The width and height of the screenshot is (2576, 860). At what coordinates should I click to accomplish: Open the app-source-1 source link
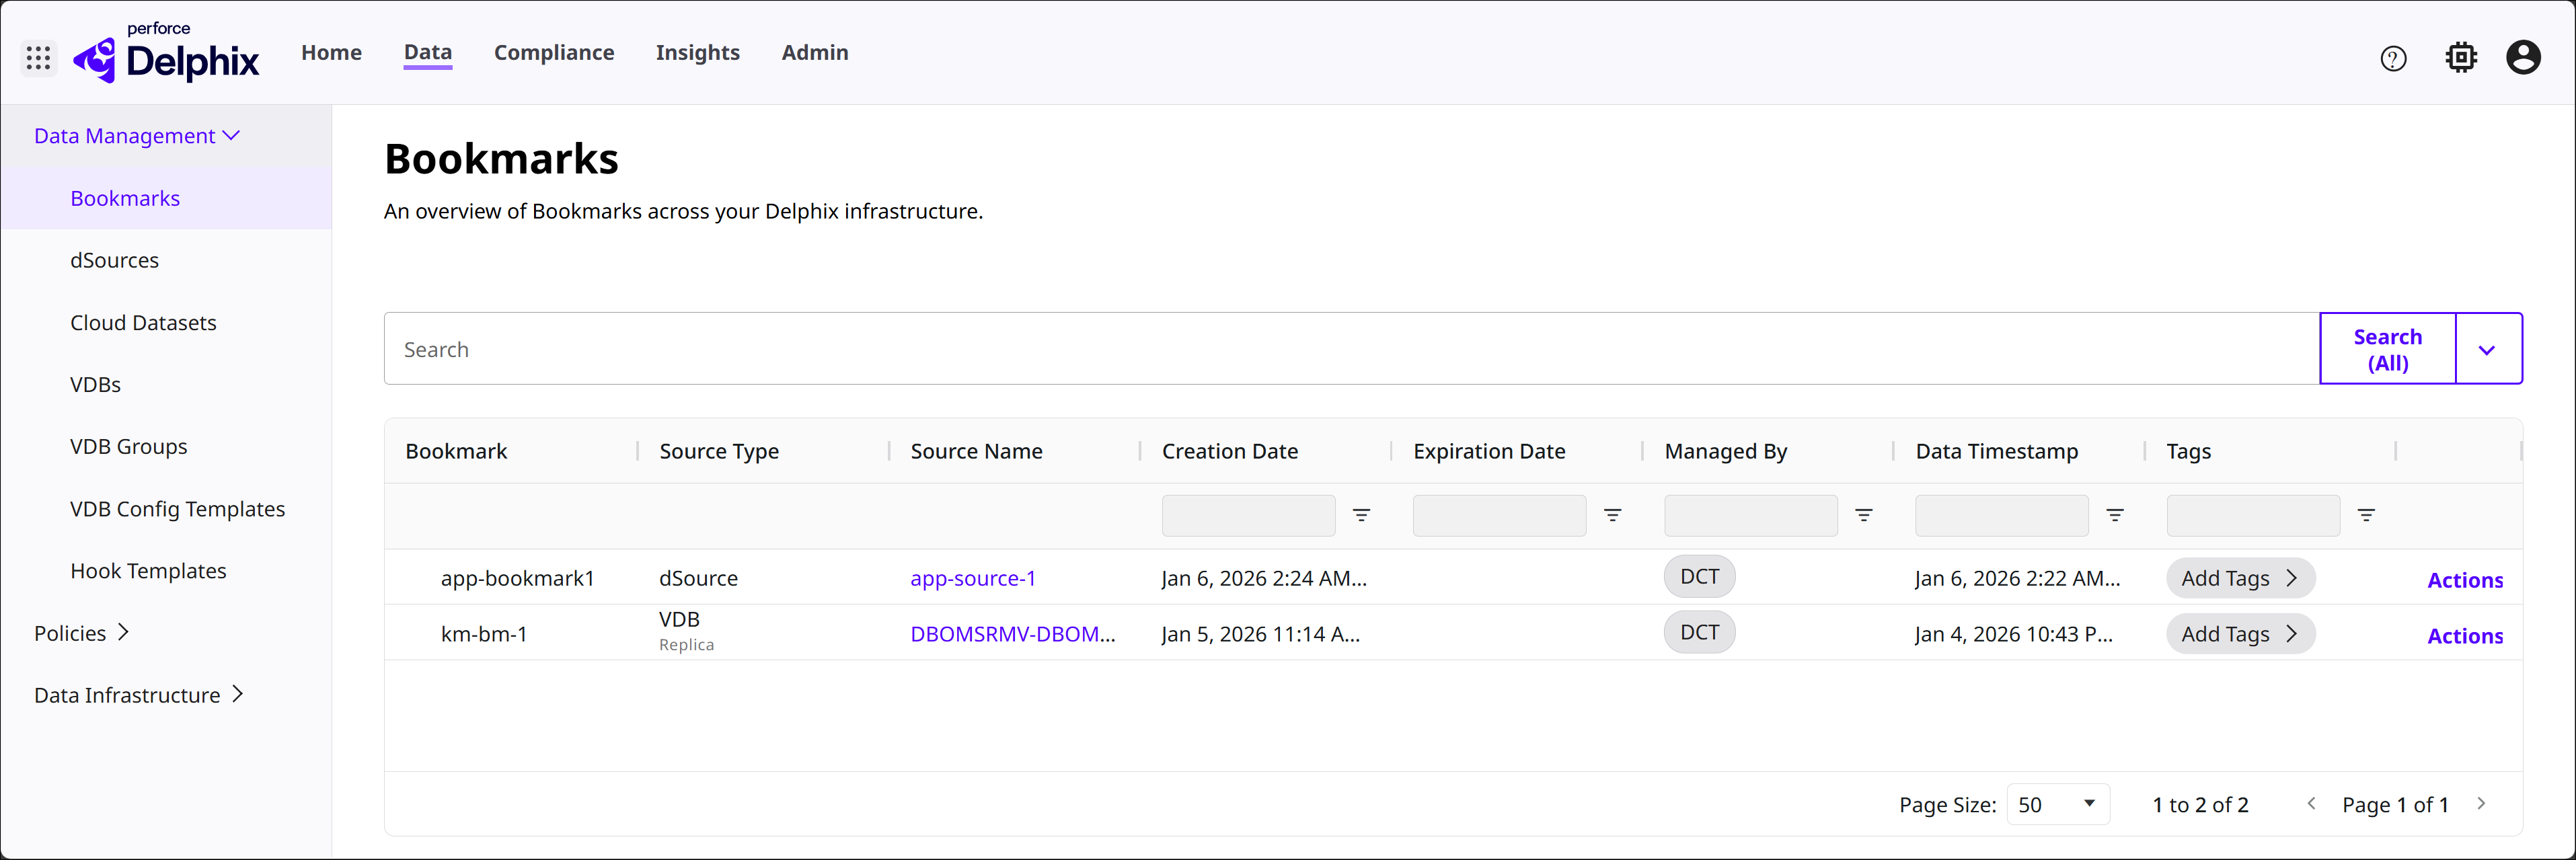tap(972, 578)
